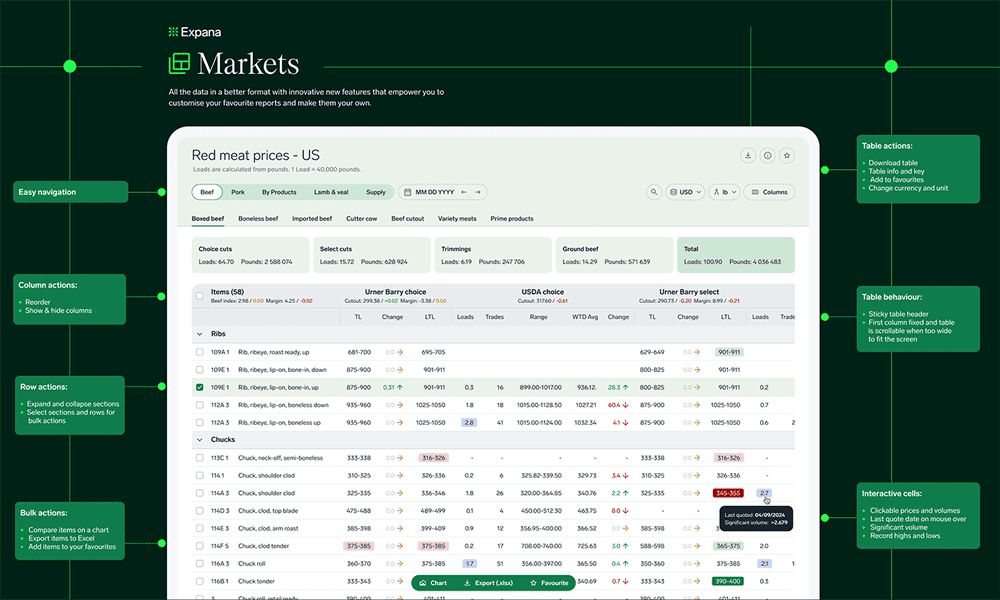Go to previous date with left arrow
Screen dimensions: 1000x600
(464, 192)
